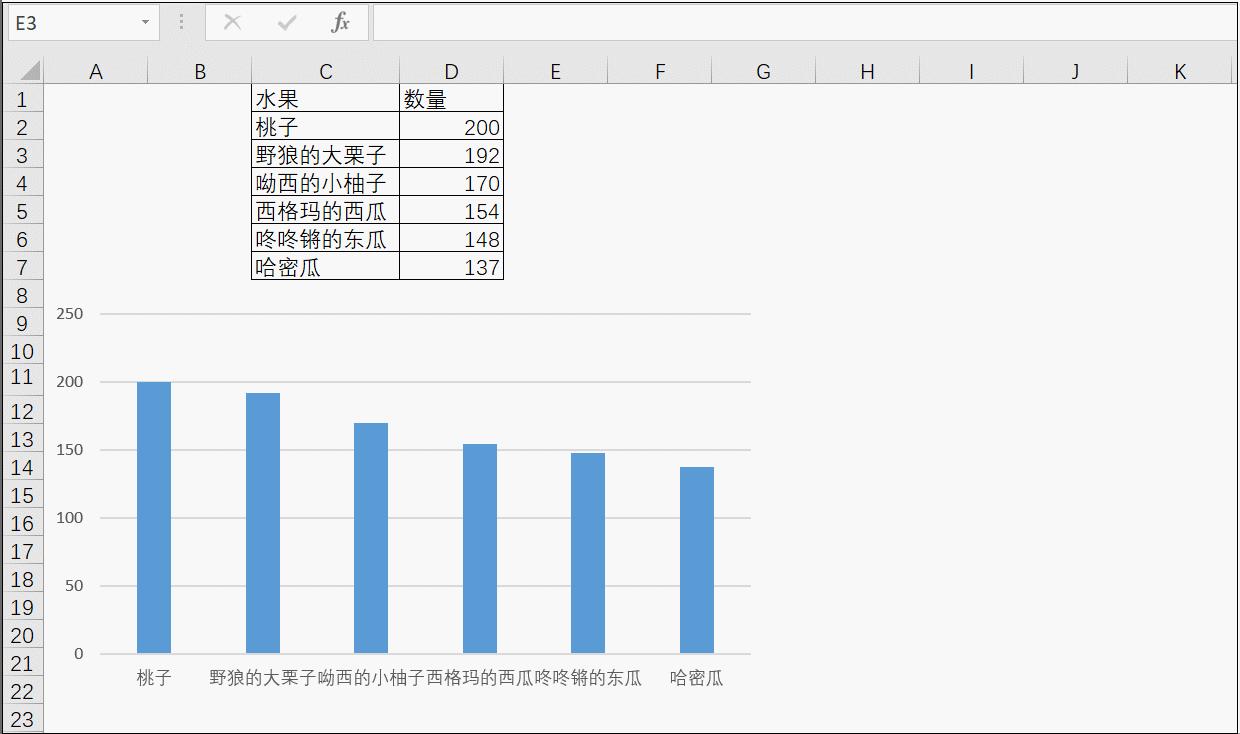Click the chart bar for 呦西的小柚子

371,538
